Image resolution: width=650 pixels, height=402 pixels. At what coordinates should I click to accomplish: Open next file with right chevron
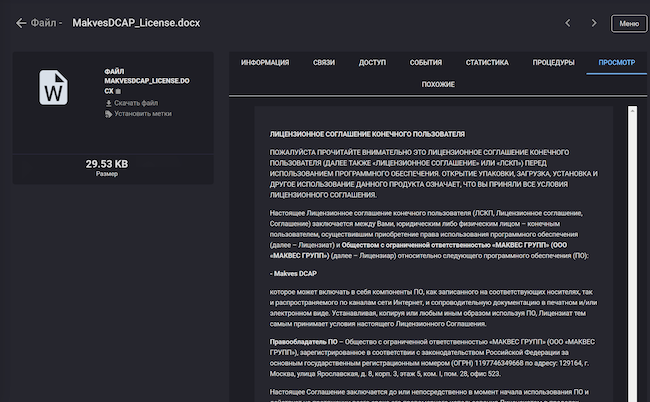click(594, 23)
